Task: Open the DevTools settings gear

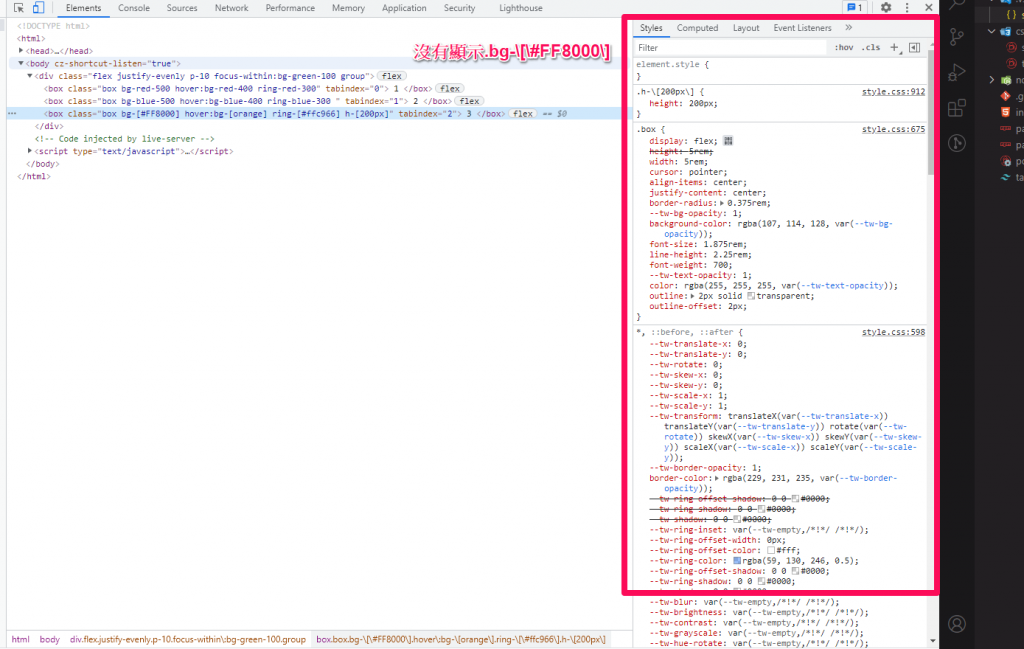Action: point(886,7)
